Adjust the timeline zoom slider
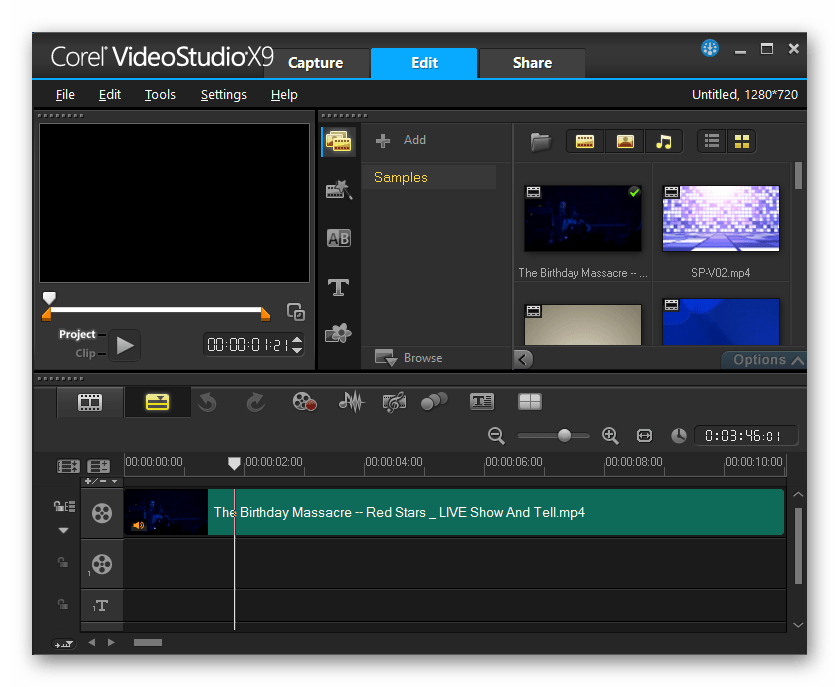 point(564,436)
